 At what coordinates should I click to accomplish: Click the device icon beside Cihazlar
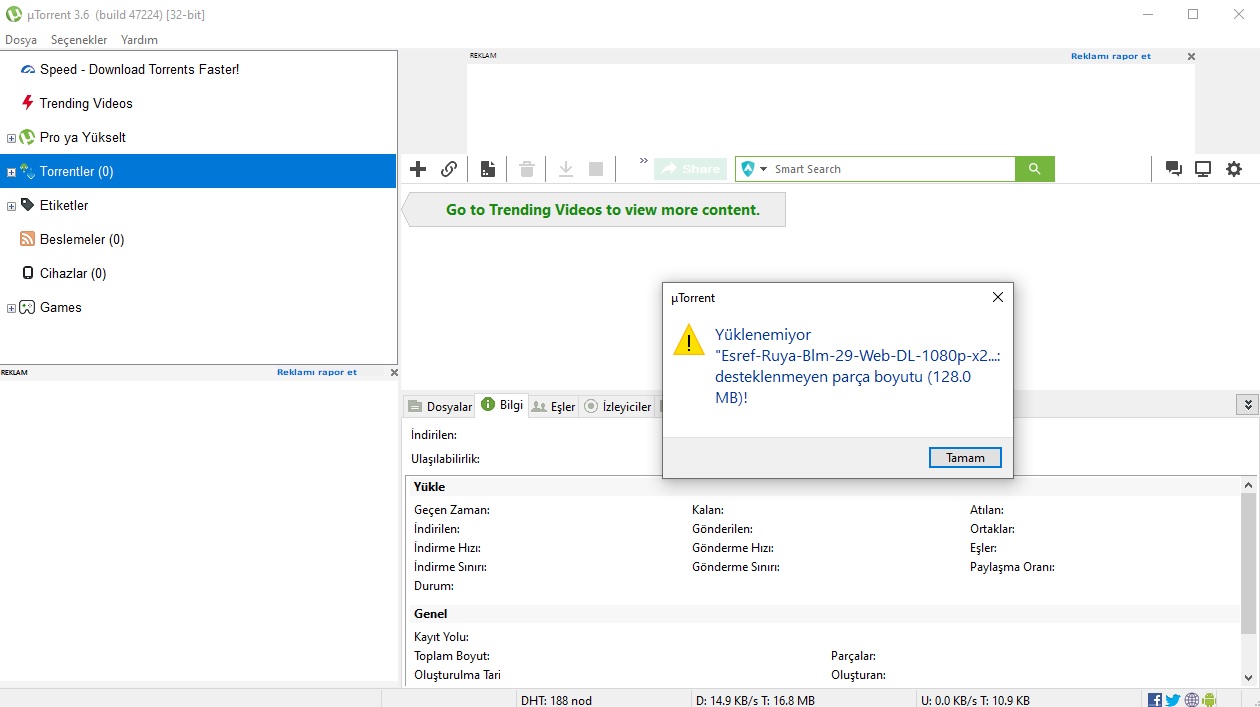(28, 273)
